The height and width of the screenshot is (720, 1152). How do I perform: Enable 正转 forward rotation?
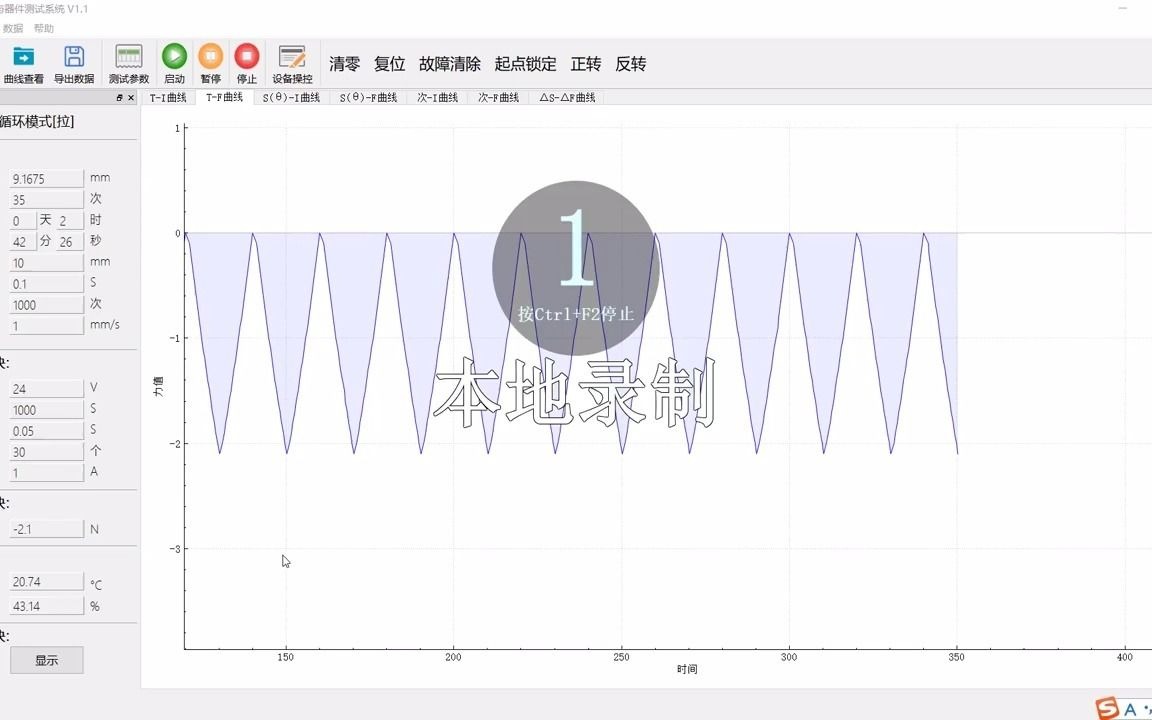(586, 63)
